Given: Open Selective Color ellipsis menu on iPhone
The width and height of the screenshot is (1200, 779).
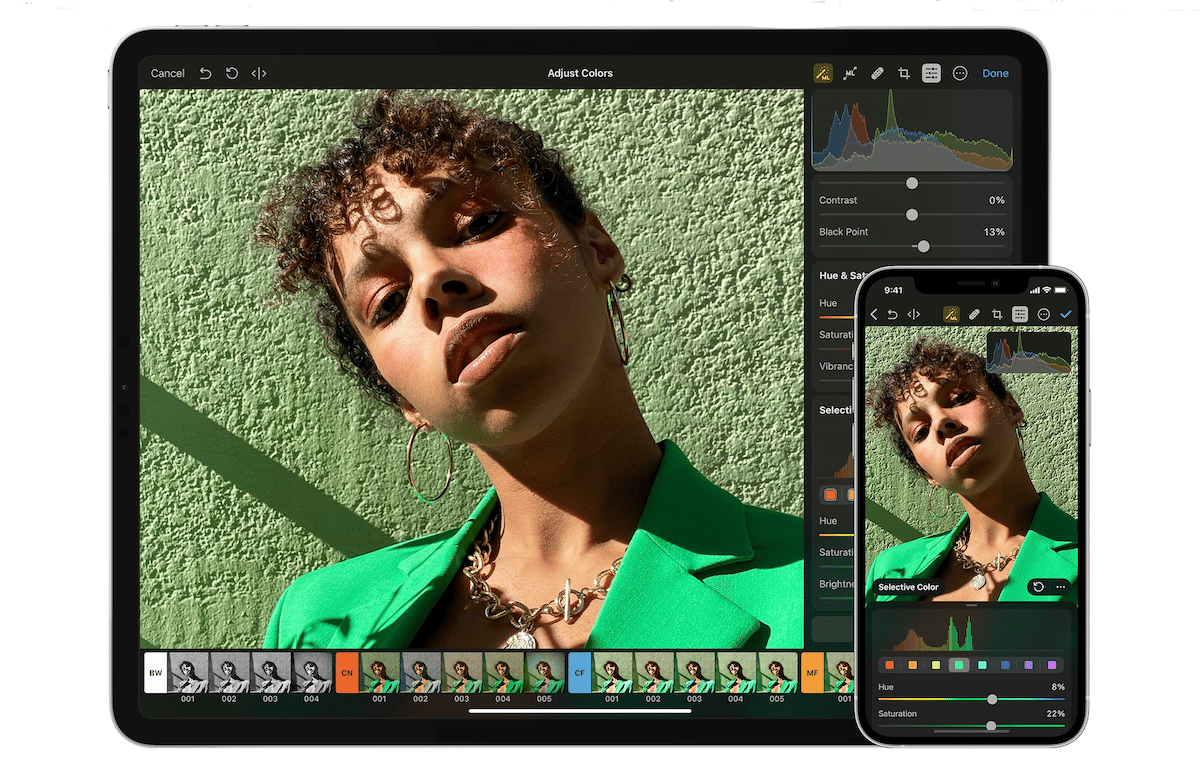Looking at the screenshot, I should pyautogui.click(x=1060, y=587).
